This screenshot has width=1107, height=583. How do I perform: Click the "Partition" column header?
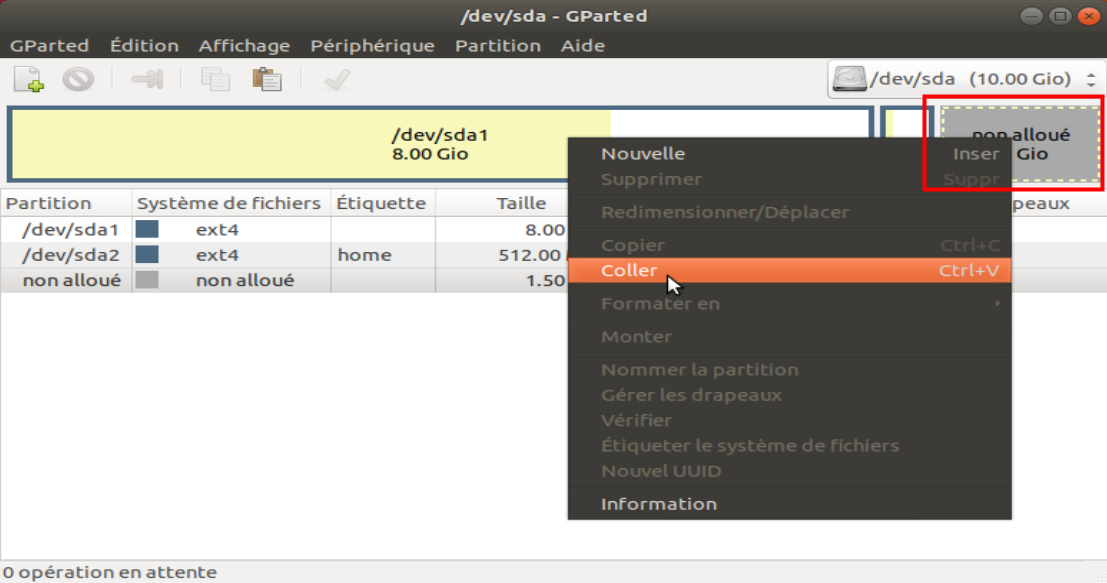(48, 203)
